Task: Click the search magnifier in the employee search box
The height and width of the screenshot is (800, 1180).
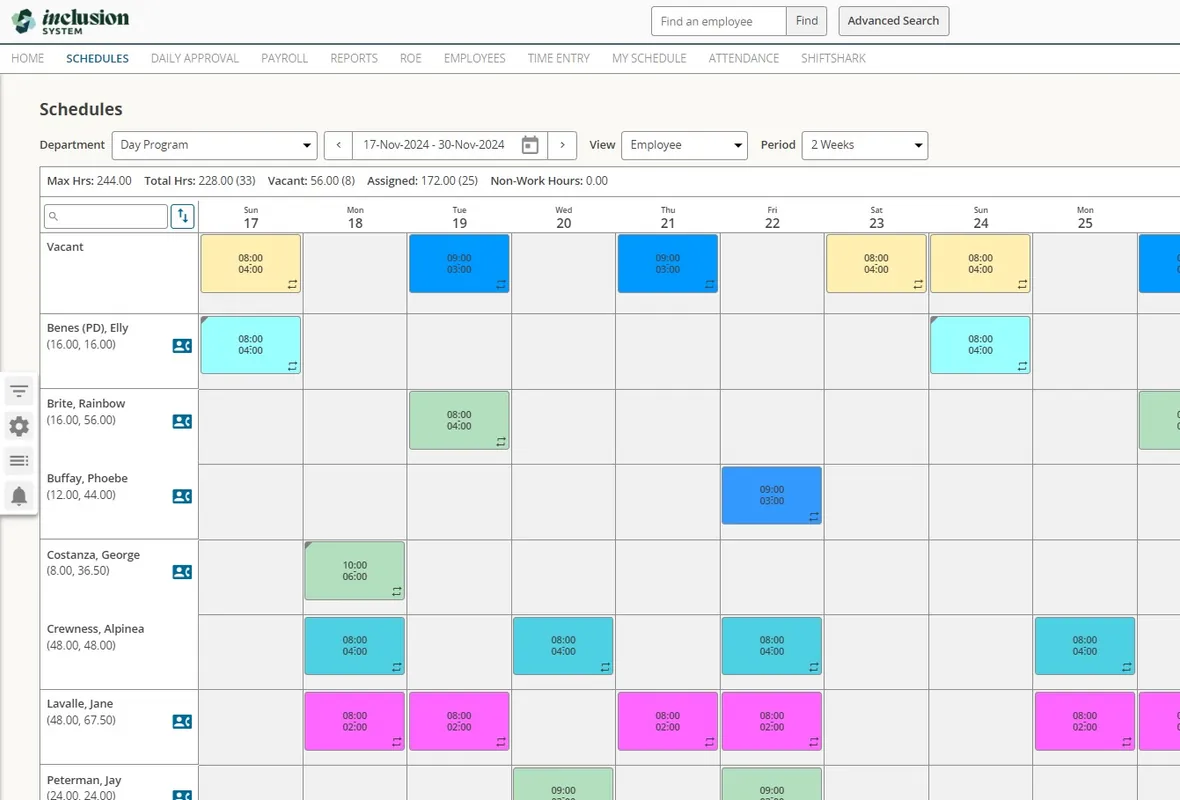Action: 52,216
